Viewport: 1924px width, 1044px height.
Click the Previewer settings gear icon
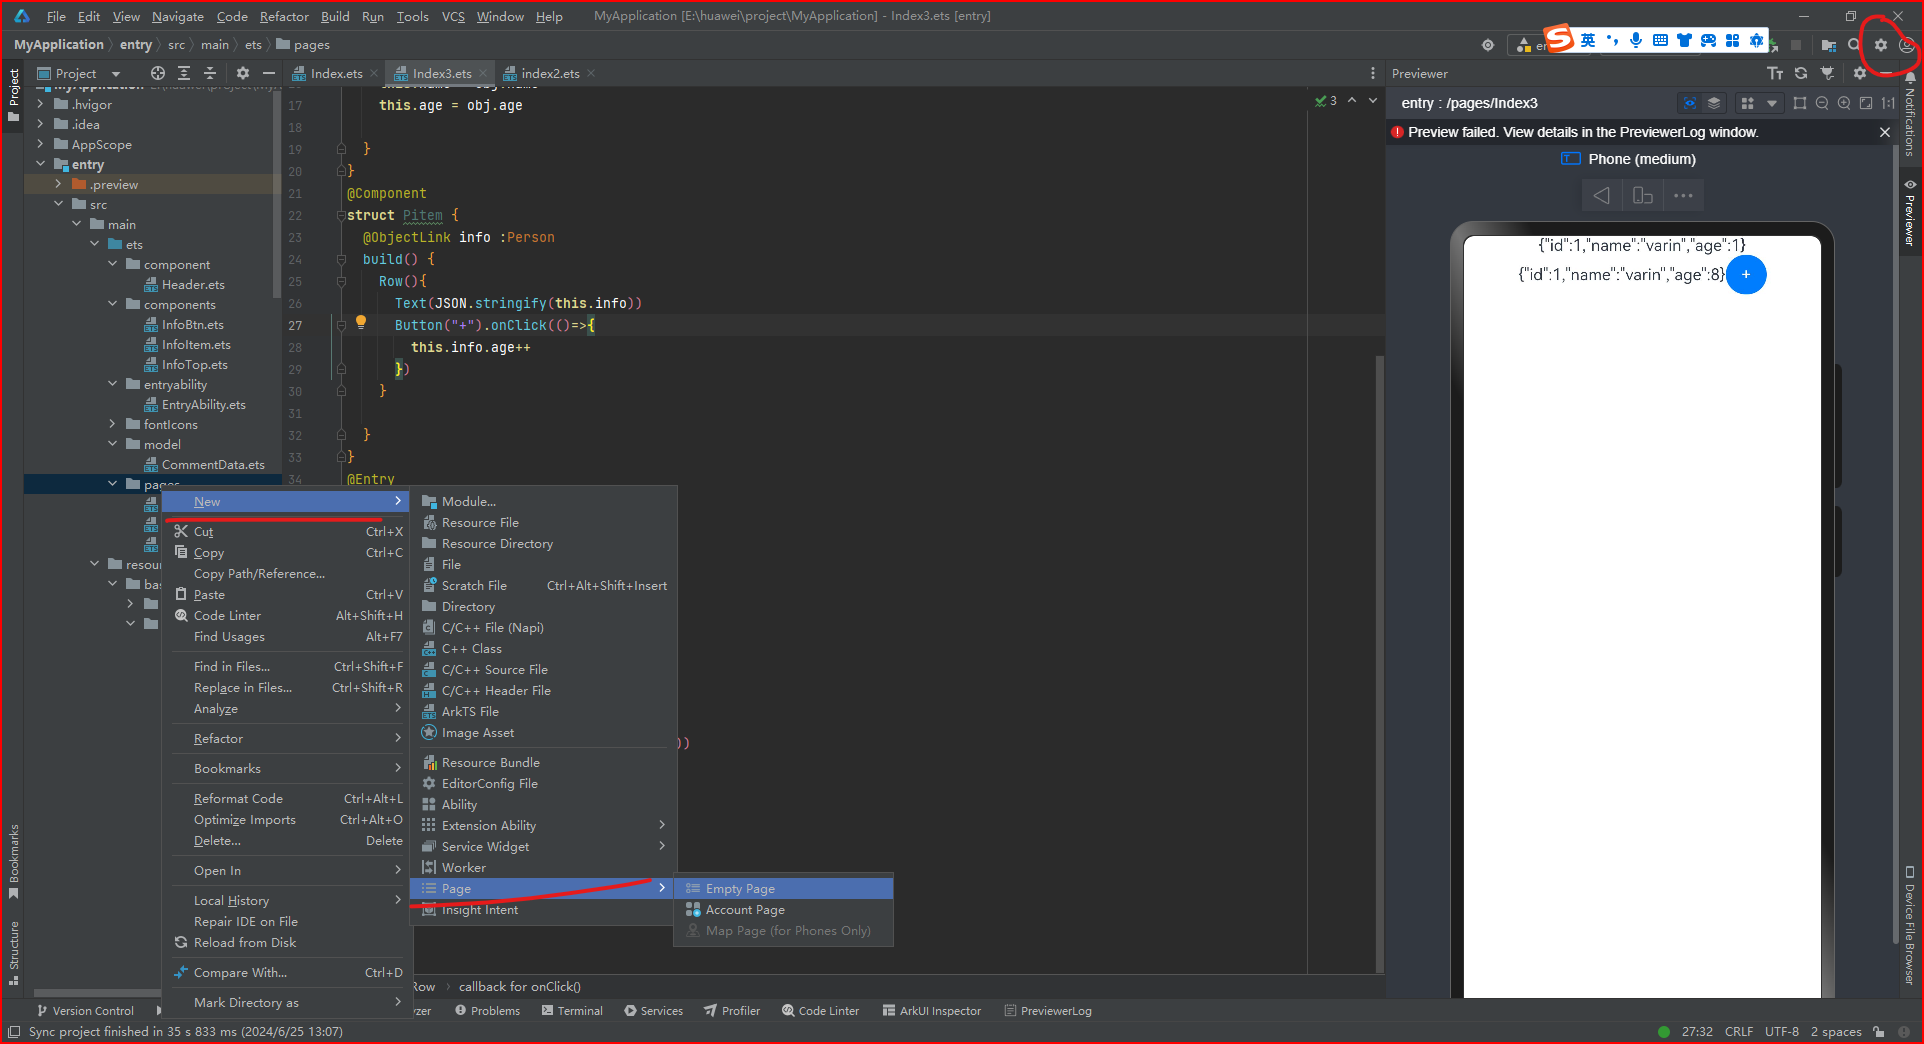coord(1860,73)
